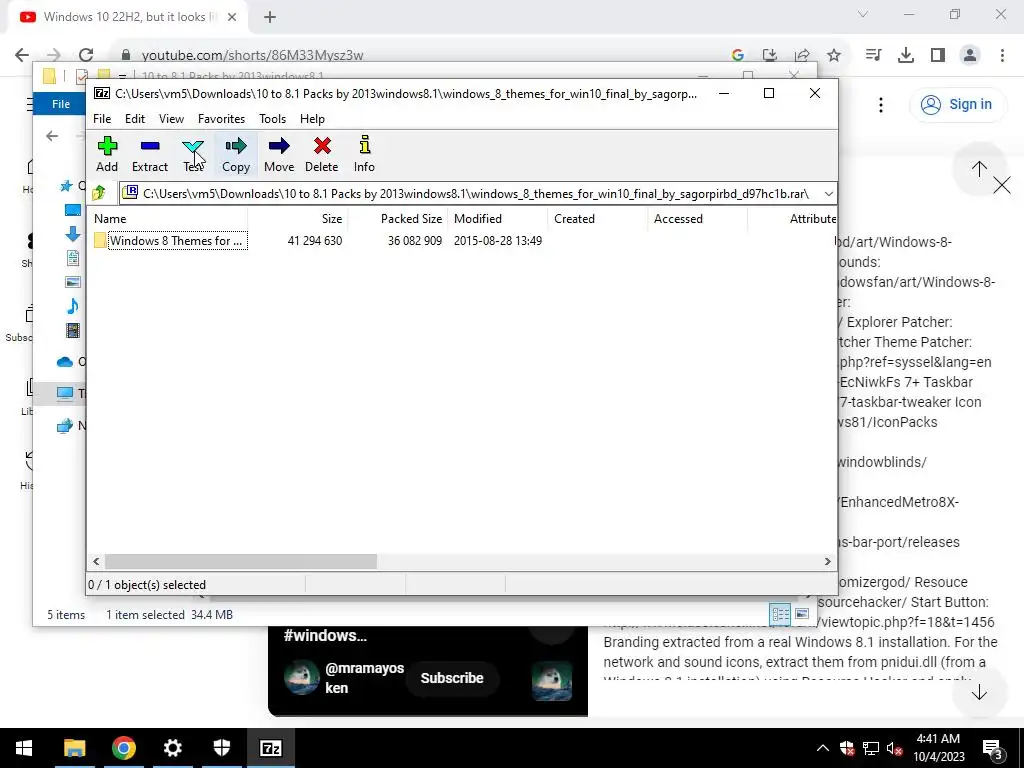Image resolution: width=1024 pixels, height=768 pixels.
Task: Go up one folder level in 7-Zip
Action: [x=99, y=193]
